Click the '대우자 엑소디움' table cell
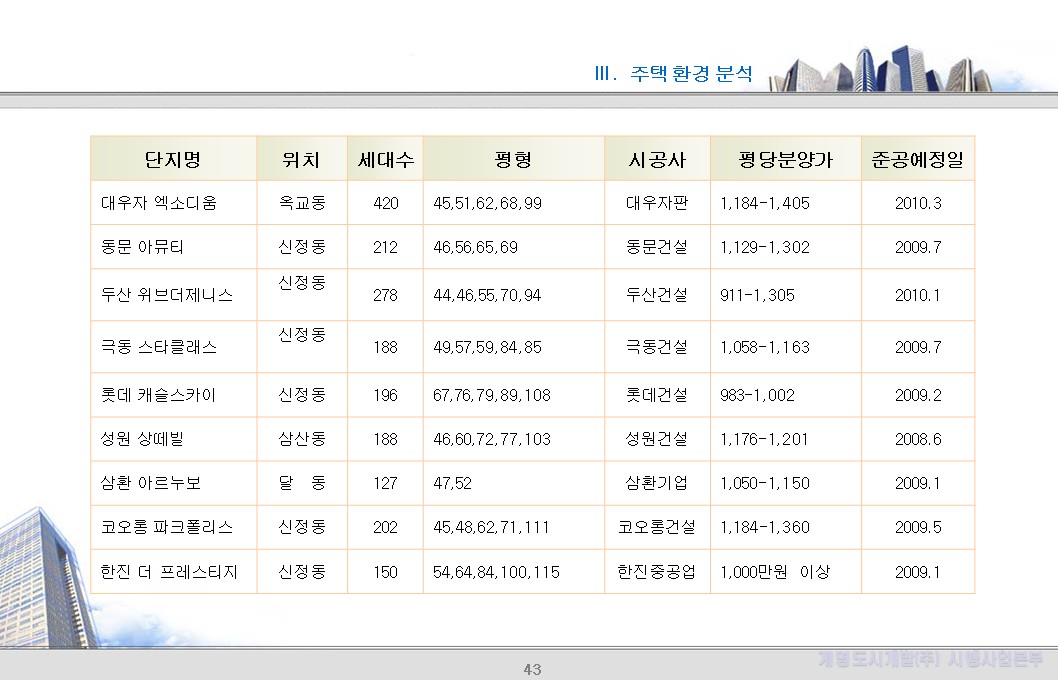The image size is (1058, 680). click(162, 203)
